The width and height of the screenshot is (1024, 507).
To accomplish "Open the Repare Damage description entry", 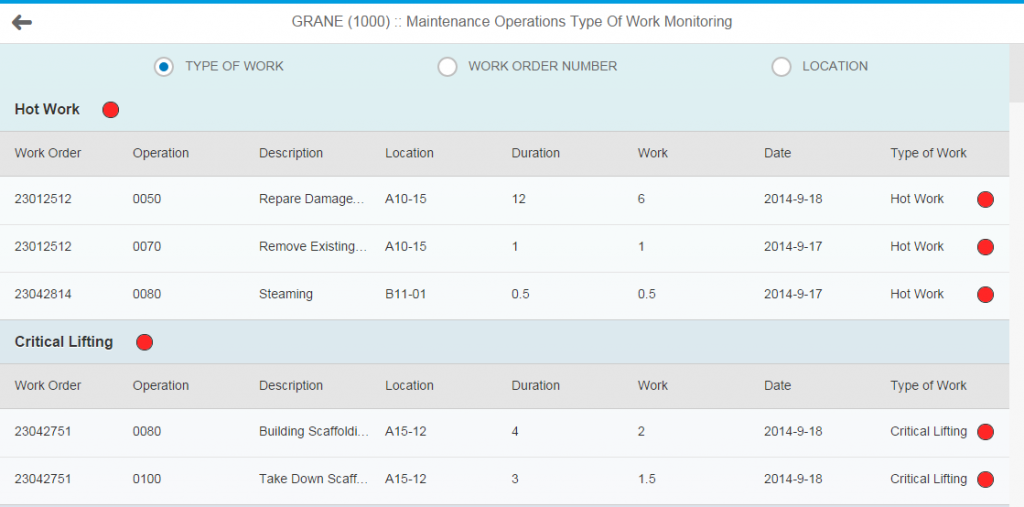I will coord(312,199).
